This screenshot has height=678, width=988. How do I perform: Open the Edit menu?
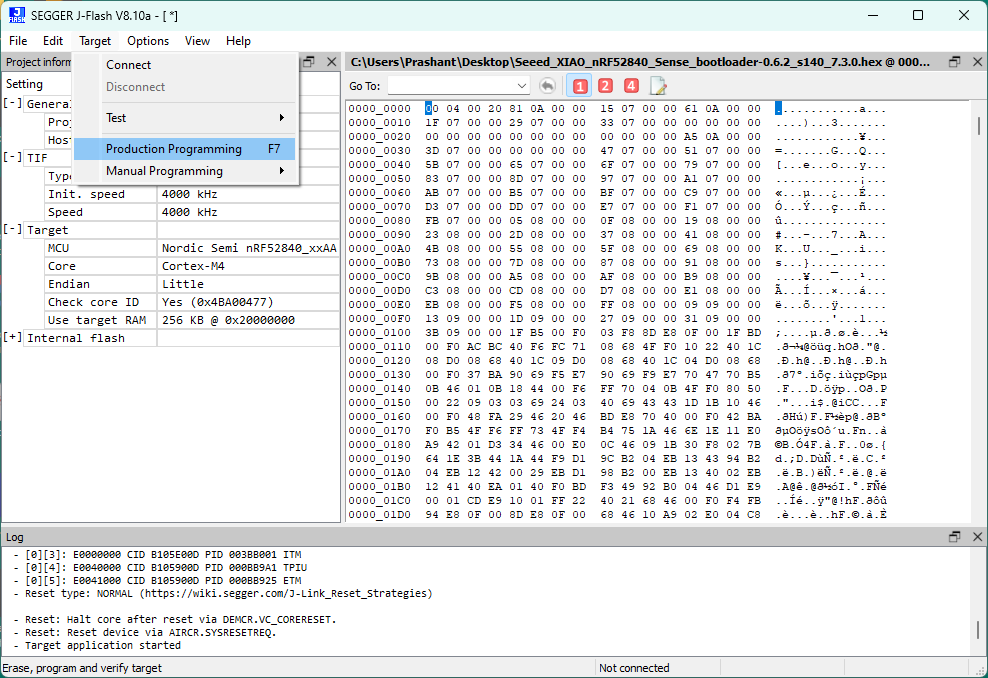53,41
